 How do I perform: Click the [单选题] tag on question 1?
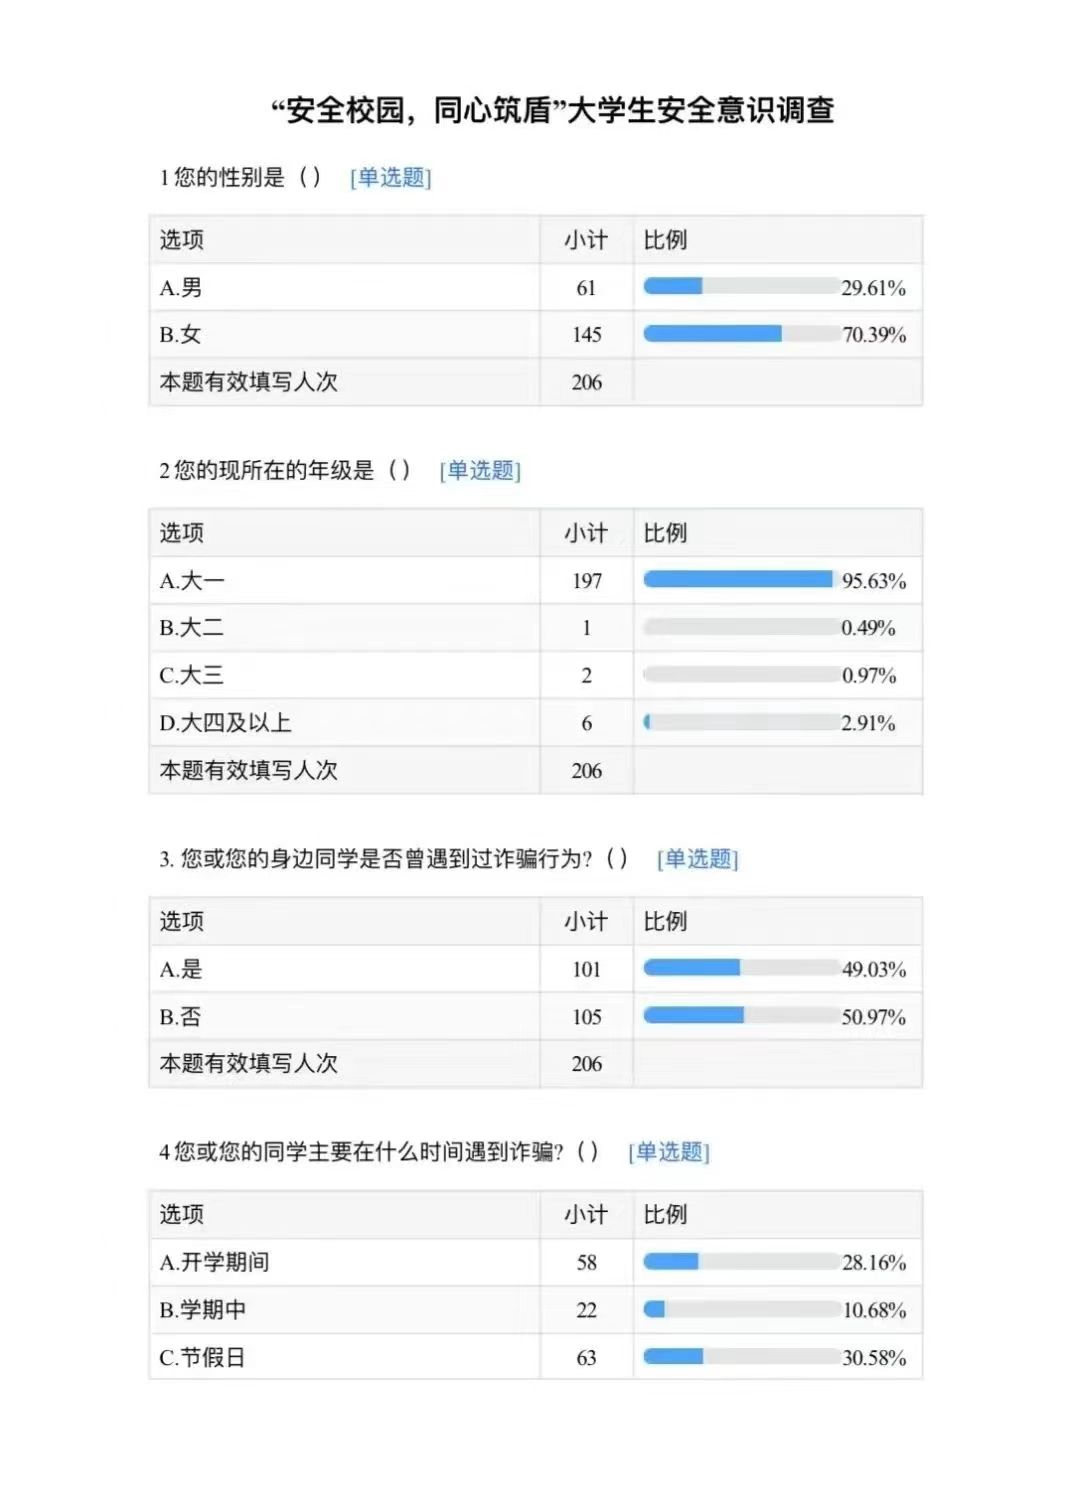(x=390, y=178)
